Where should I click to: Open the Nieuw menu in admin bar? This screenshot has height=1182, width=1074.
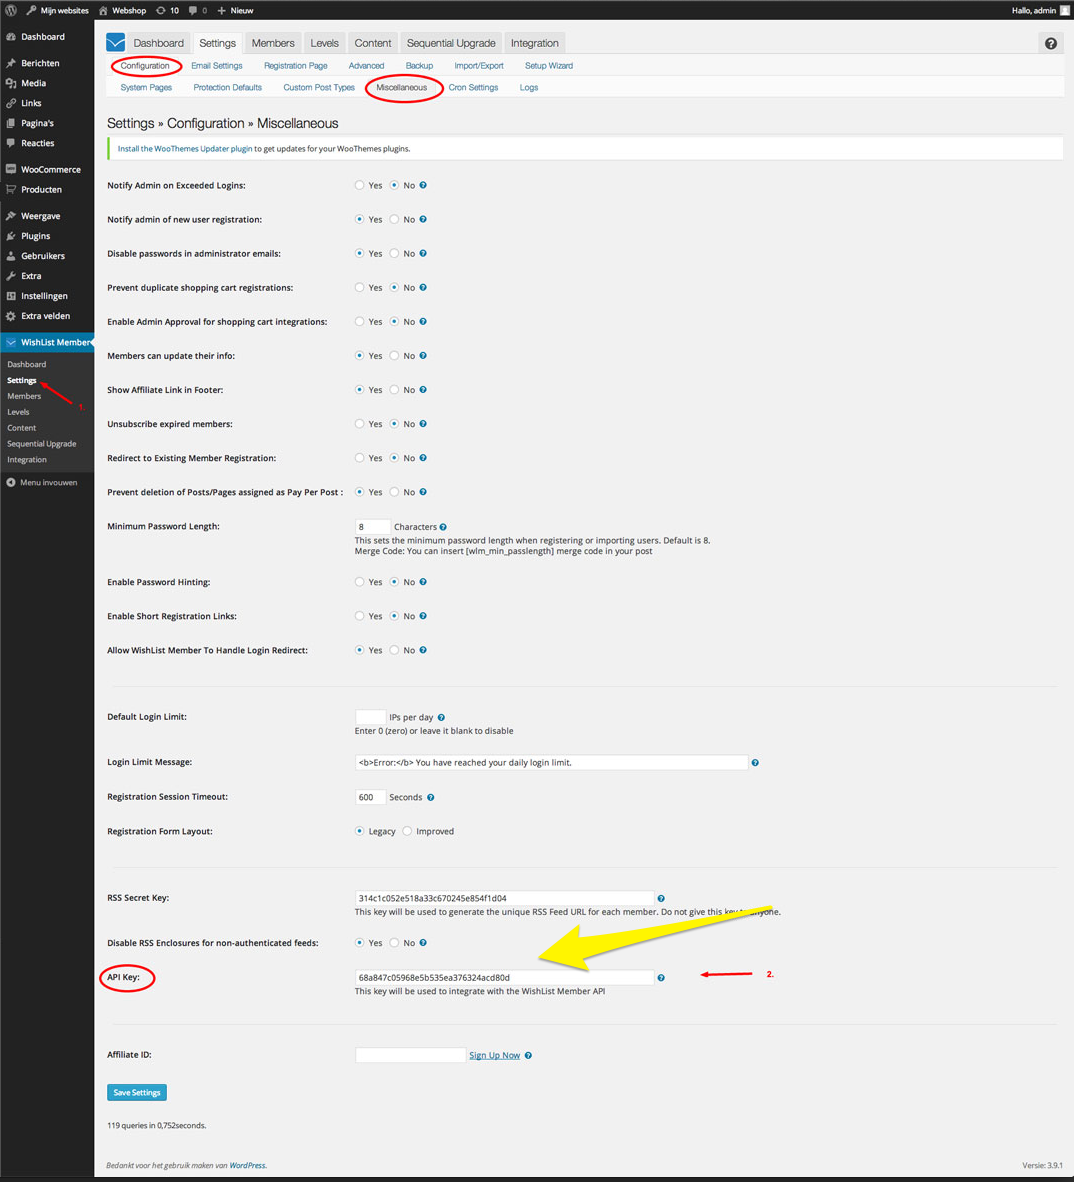coord(235,11)
